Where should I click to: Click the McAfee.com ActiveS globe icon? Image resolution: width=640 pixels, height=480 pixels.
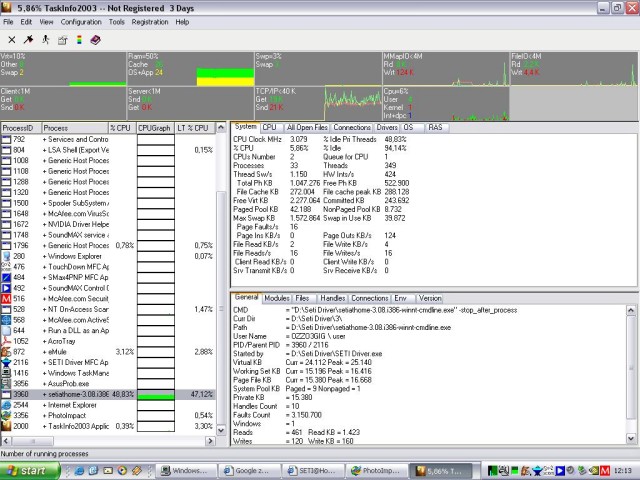6,320
